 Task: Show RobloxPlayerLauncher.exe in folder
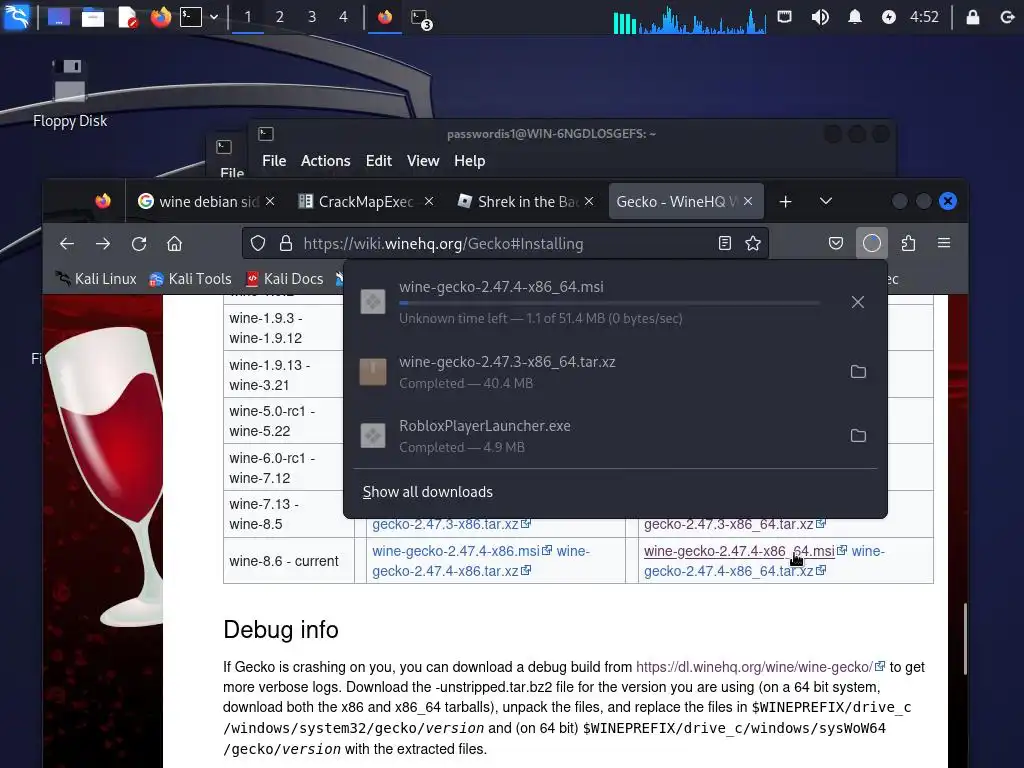coord(858,436)
